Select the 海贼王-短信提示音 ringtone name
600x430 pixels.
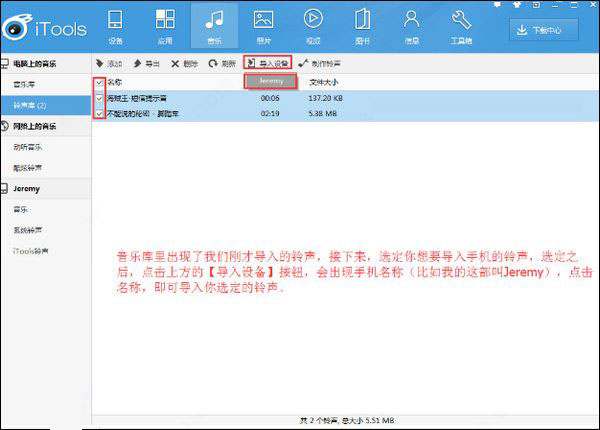coord(137,98)
